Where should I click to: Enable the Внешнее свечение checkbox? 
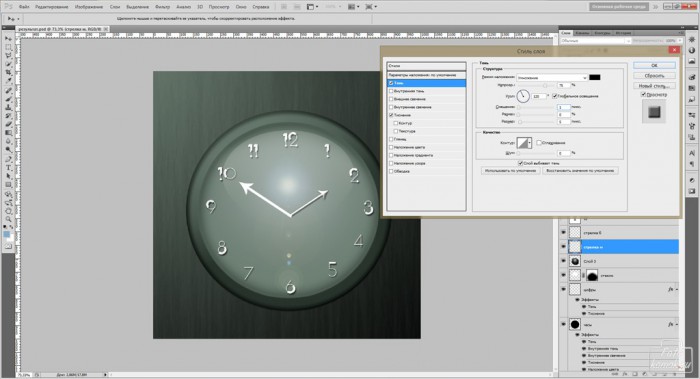click(391, 99)
